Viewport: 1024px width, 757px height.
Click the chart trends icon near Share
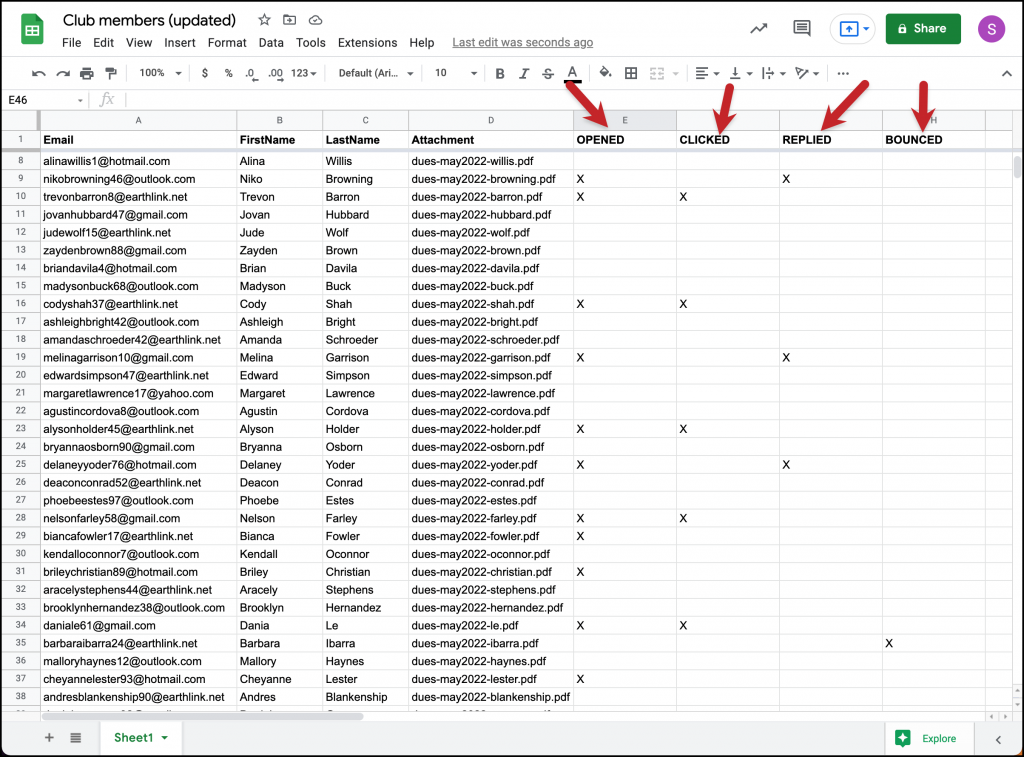[x=758, y=29]
